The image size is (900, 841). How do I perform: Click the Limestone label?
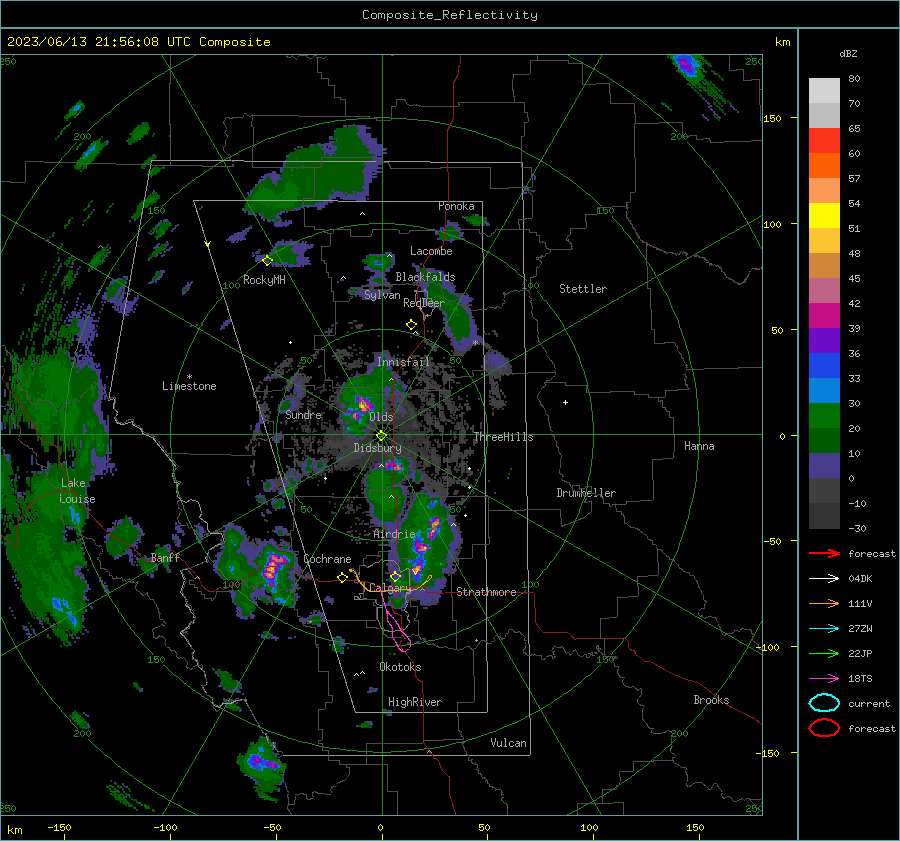click(189, 386)
